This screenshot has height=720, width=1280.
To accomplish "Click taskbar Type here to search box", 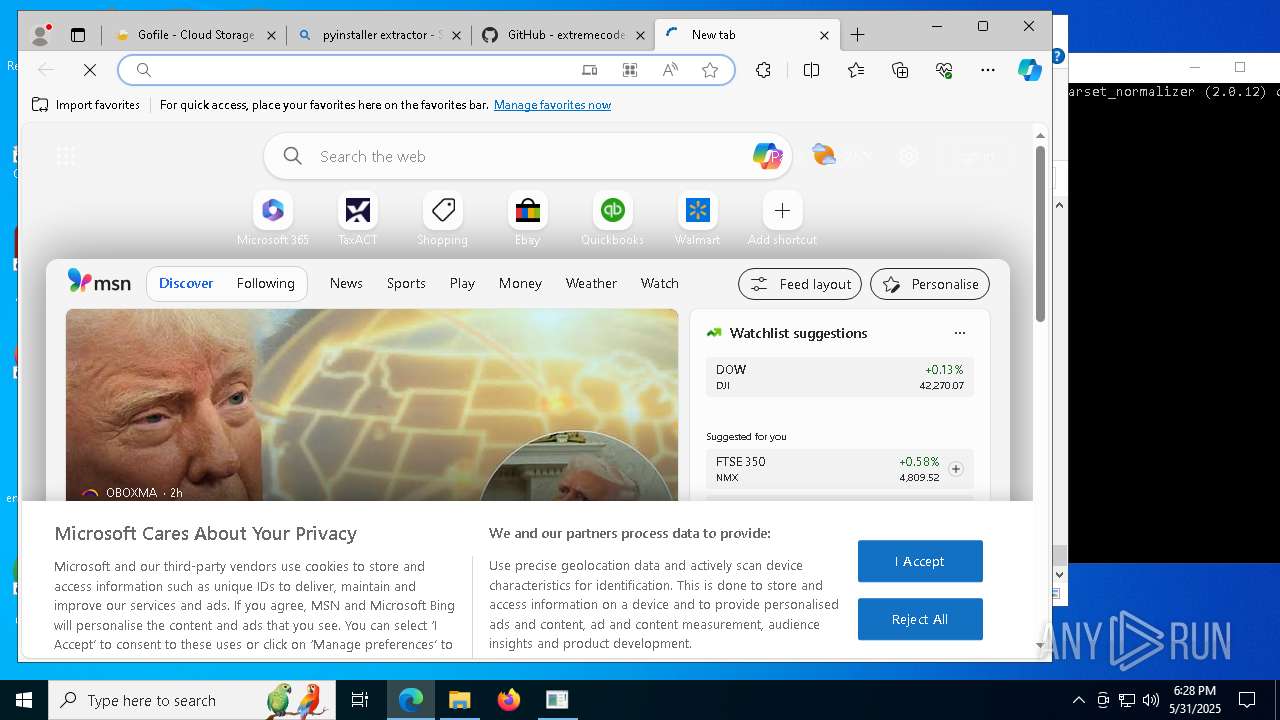I will point(192,700).
